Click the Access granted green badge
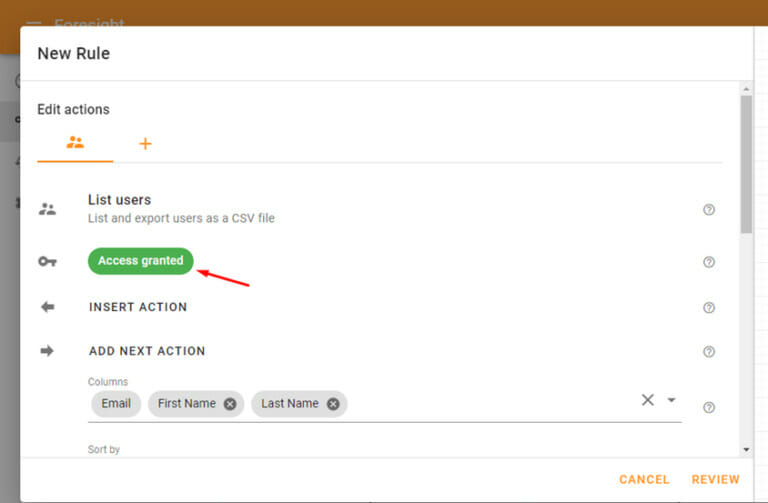Image resolution: width=768 pixels, height=503 pixels. coord(141,261)
